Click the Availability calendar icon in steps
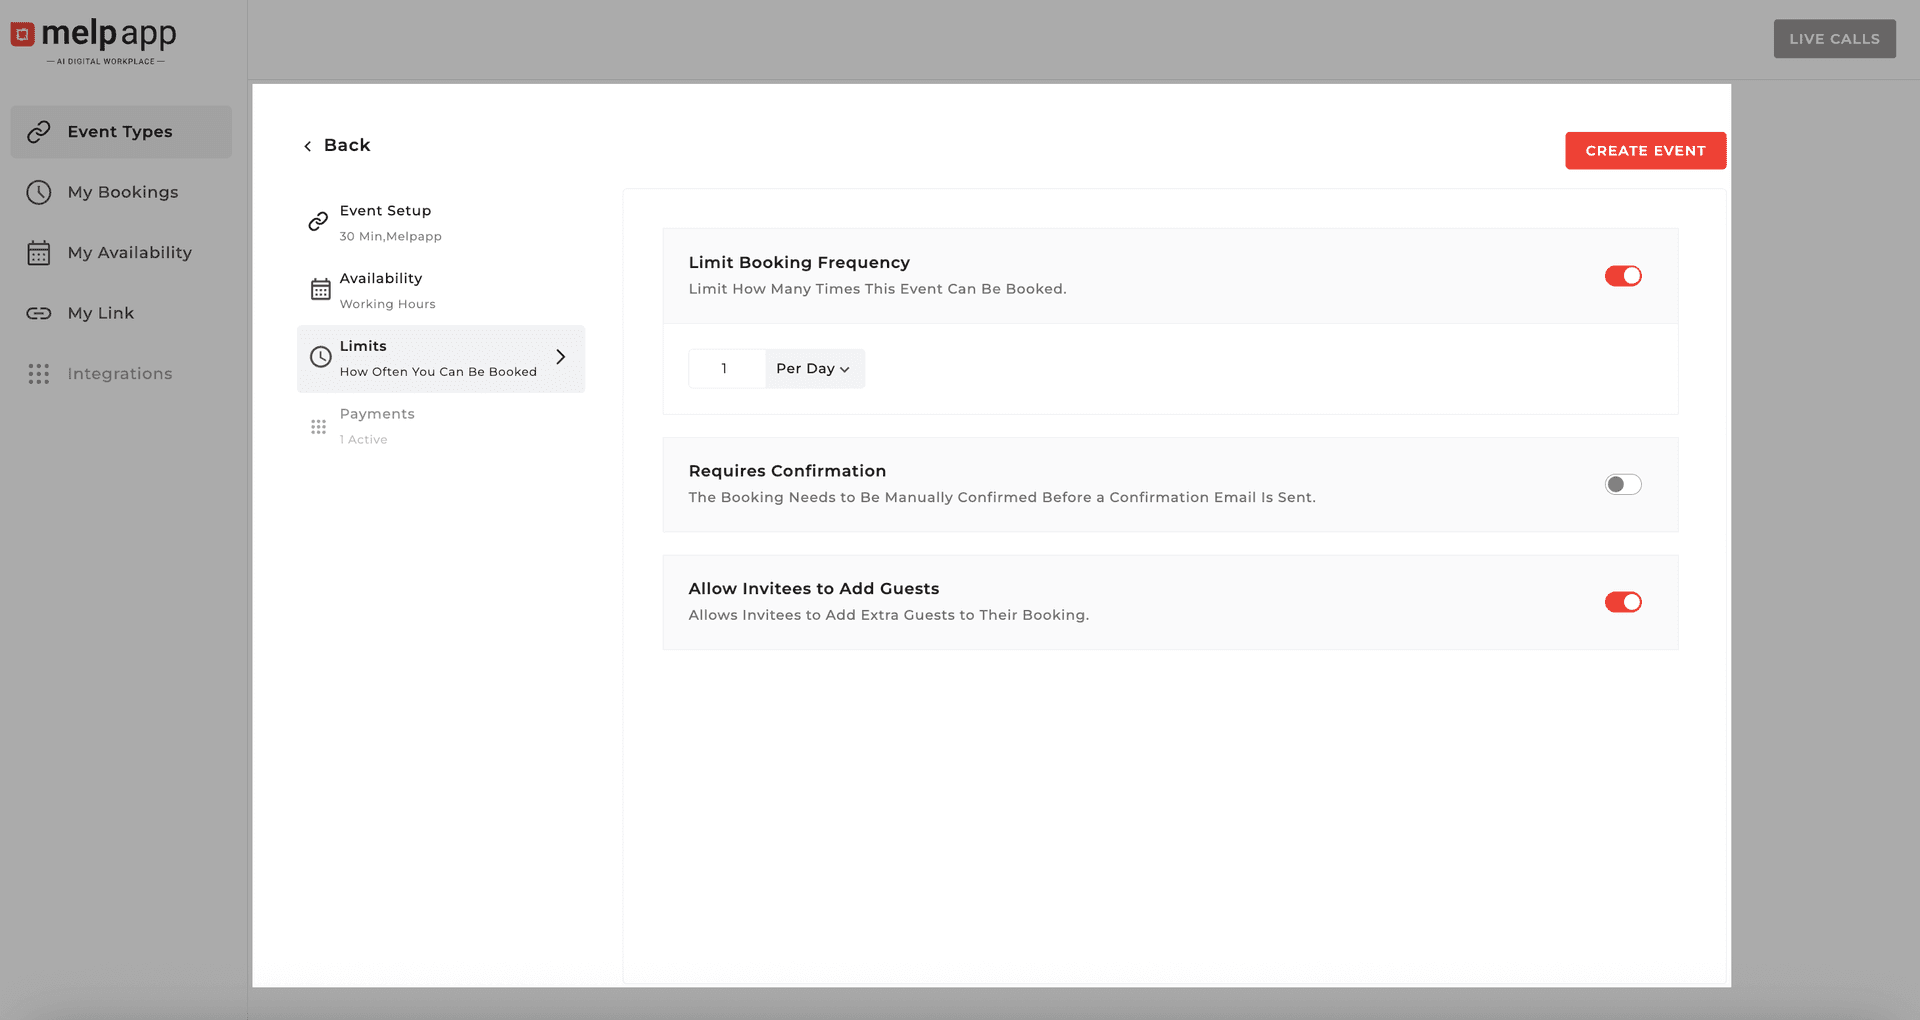The height and width of the screenshot is (1020, 1920). [320, 290]
